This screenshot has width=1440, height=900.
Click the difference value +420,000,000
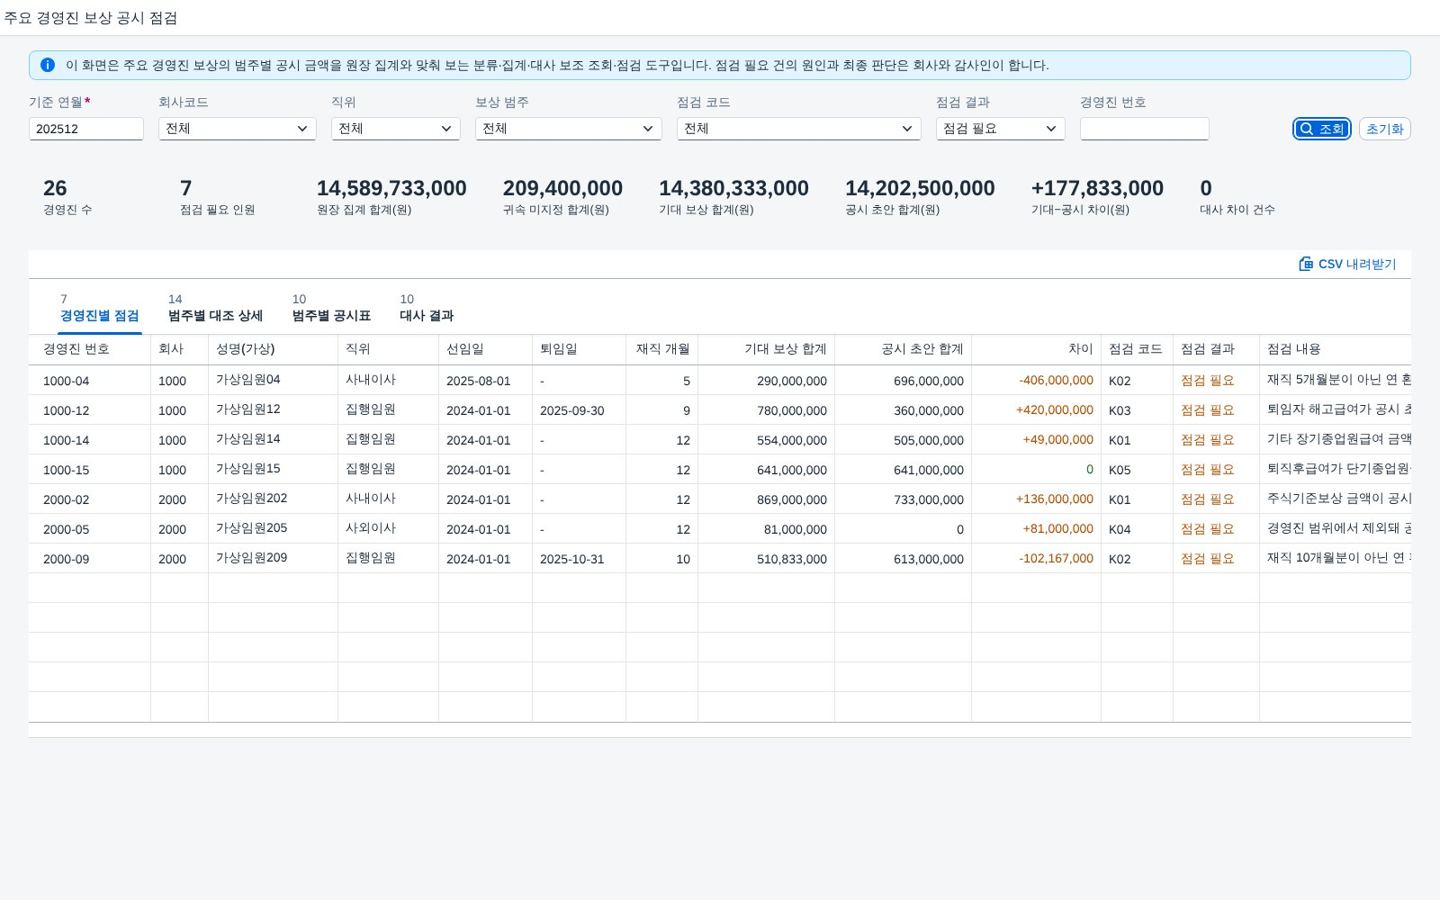[x=1055, y=410]
